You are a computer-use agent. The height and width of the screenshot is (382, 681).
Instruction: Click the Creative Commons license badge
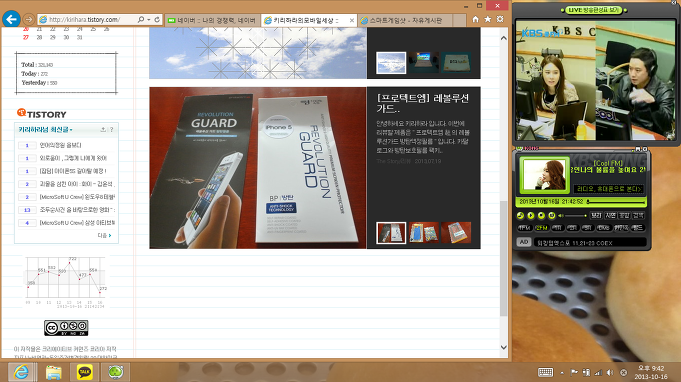coord(66,328)
